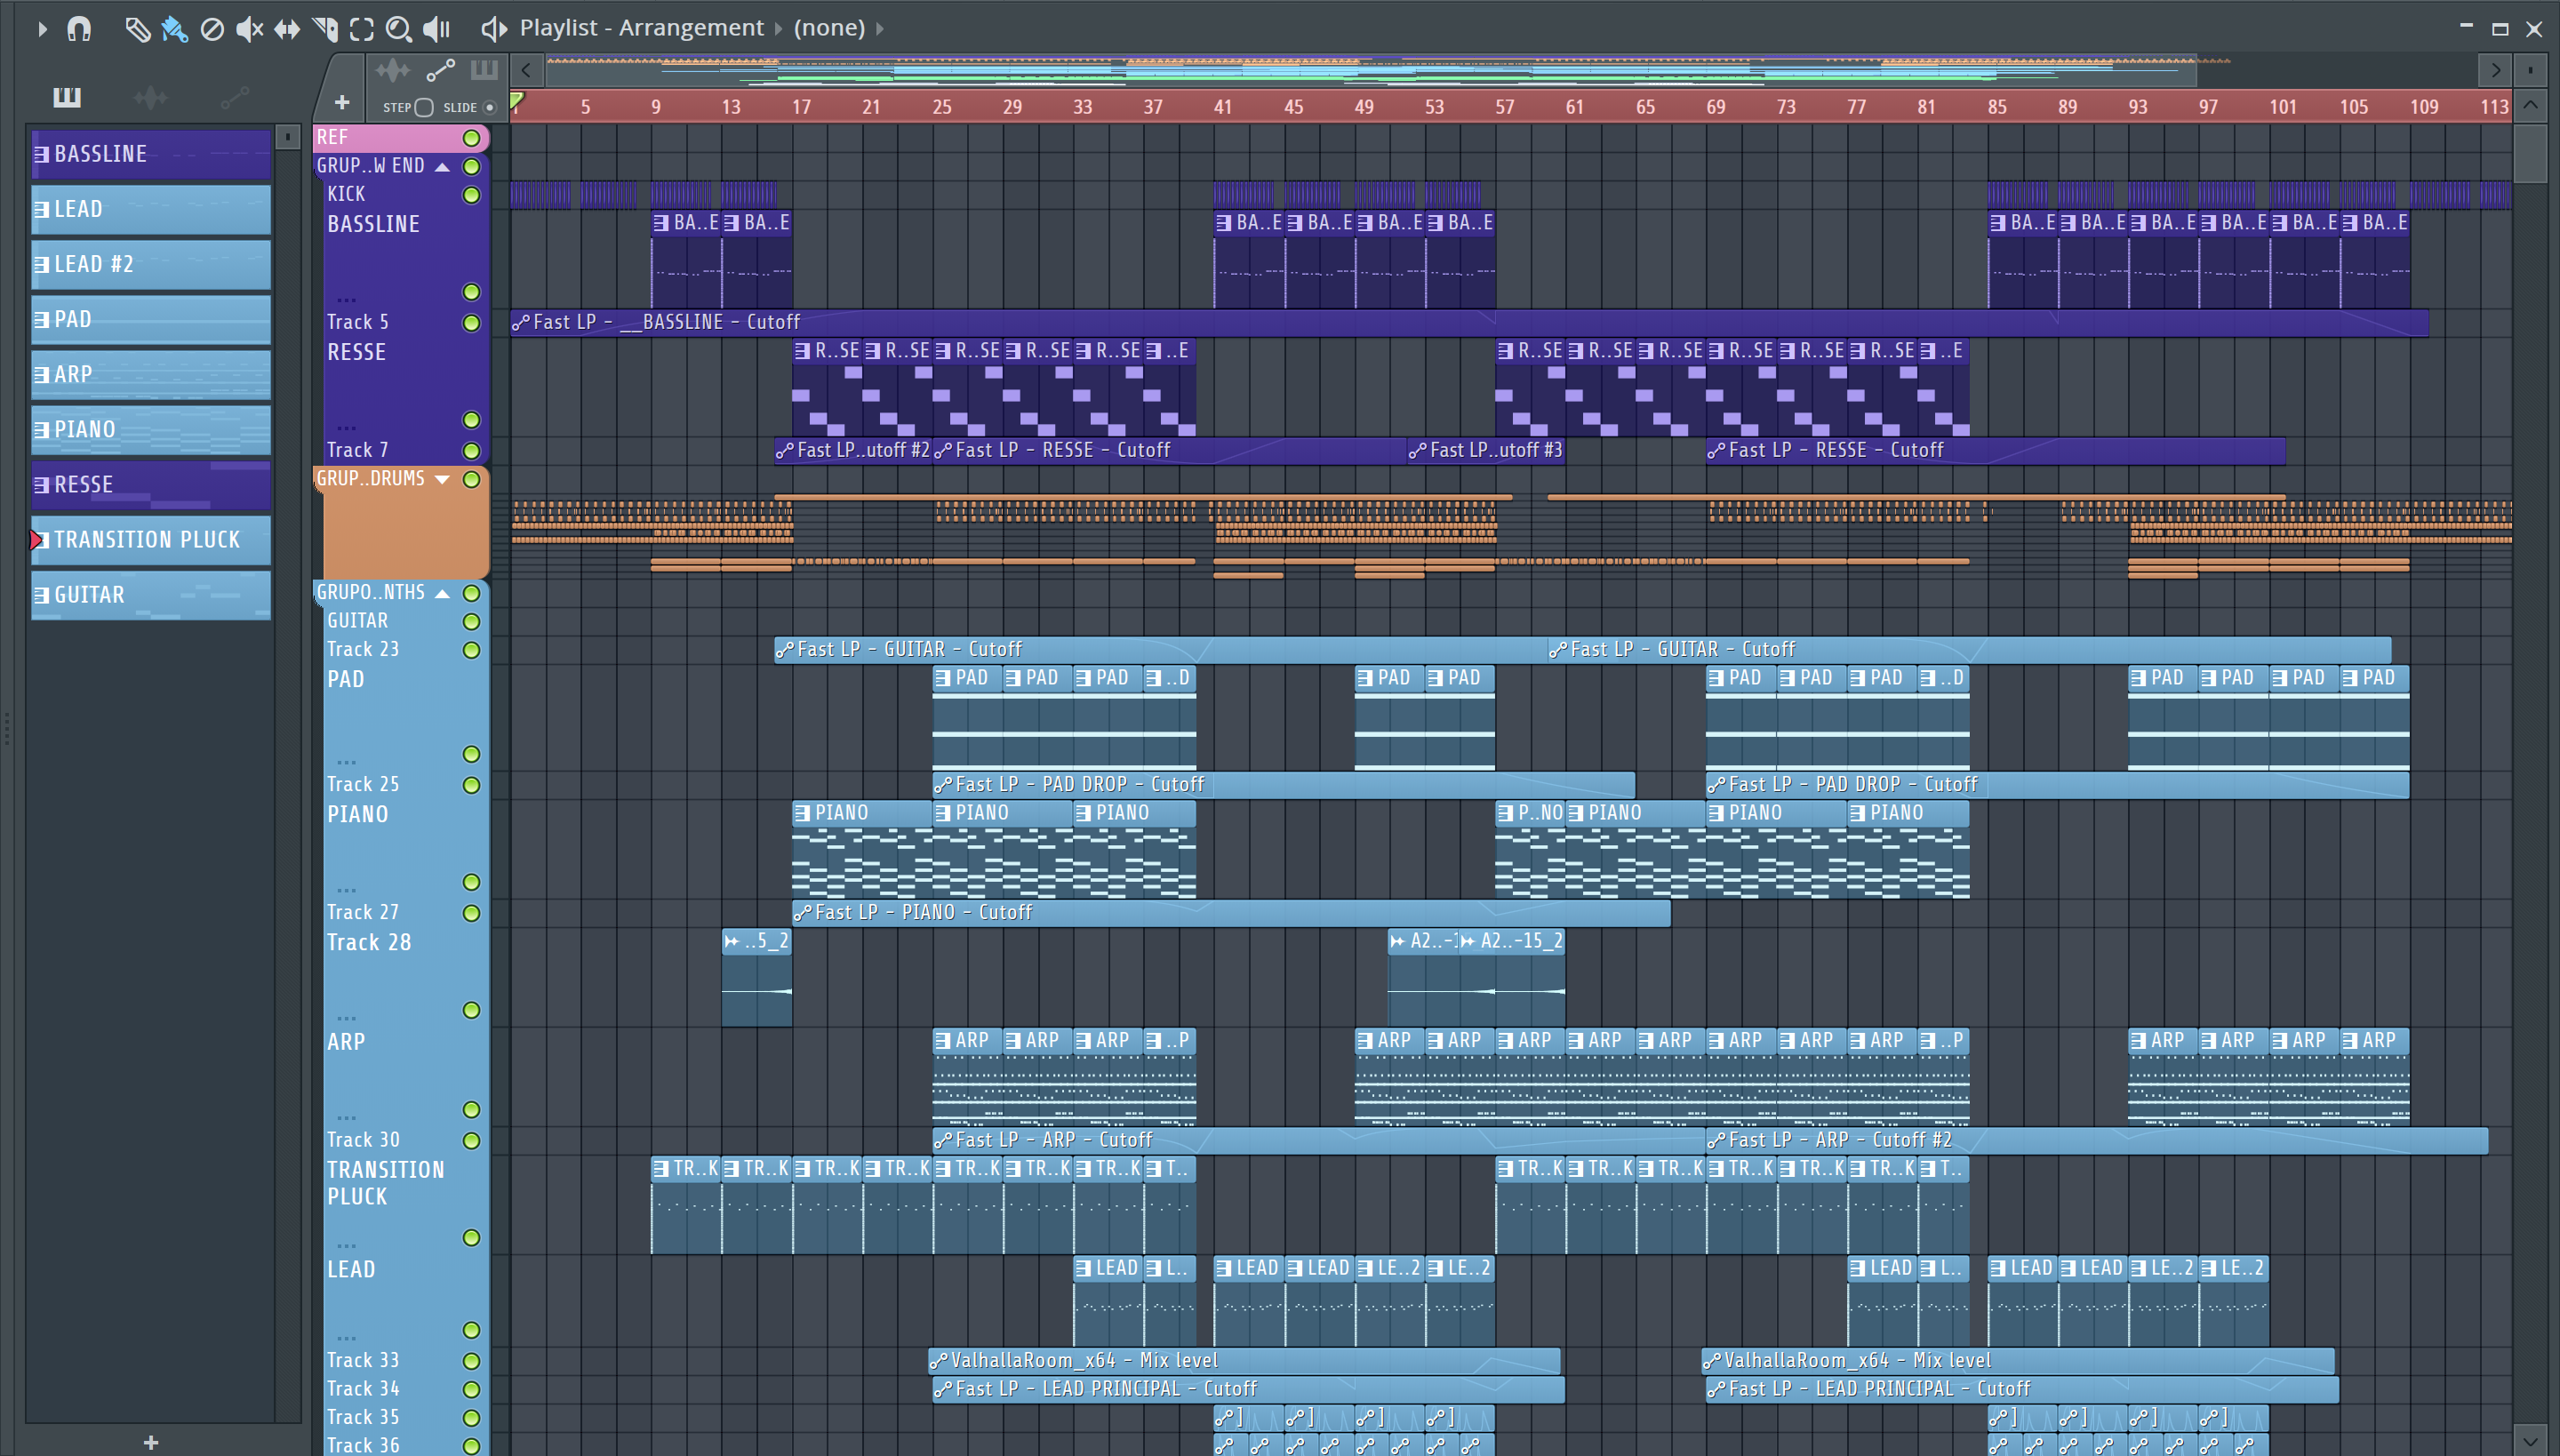The image size is (2560, 1456).
Task: Select Fast LP PIANO Cutoff automation clip
Action: point(1231,912)
